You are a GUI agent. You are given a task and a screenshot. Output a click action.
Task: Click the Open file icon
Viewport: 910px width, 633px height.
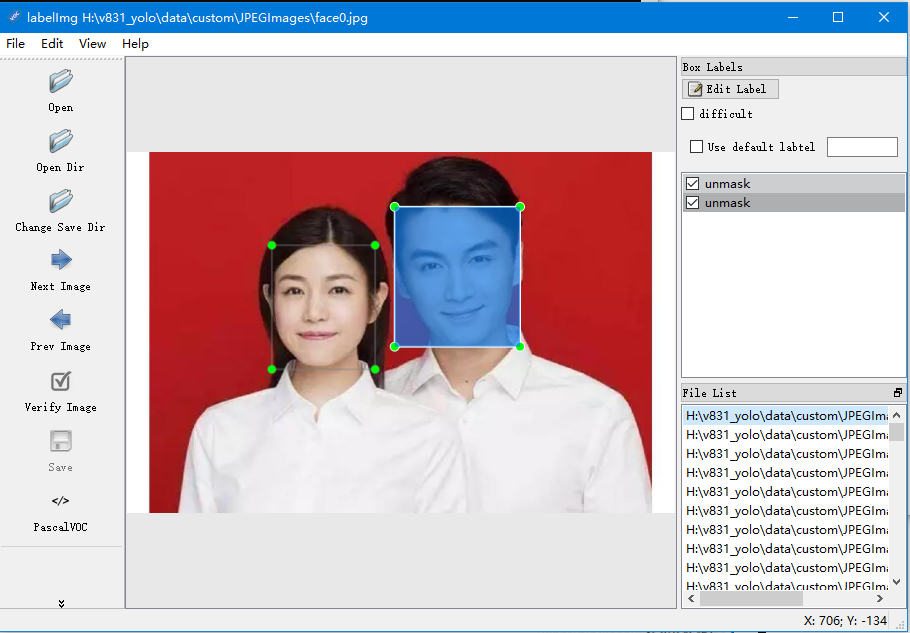pos(60,81)
